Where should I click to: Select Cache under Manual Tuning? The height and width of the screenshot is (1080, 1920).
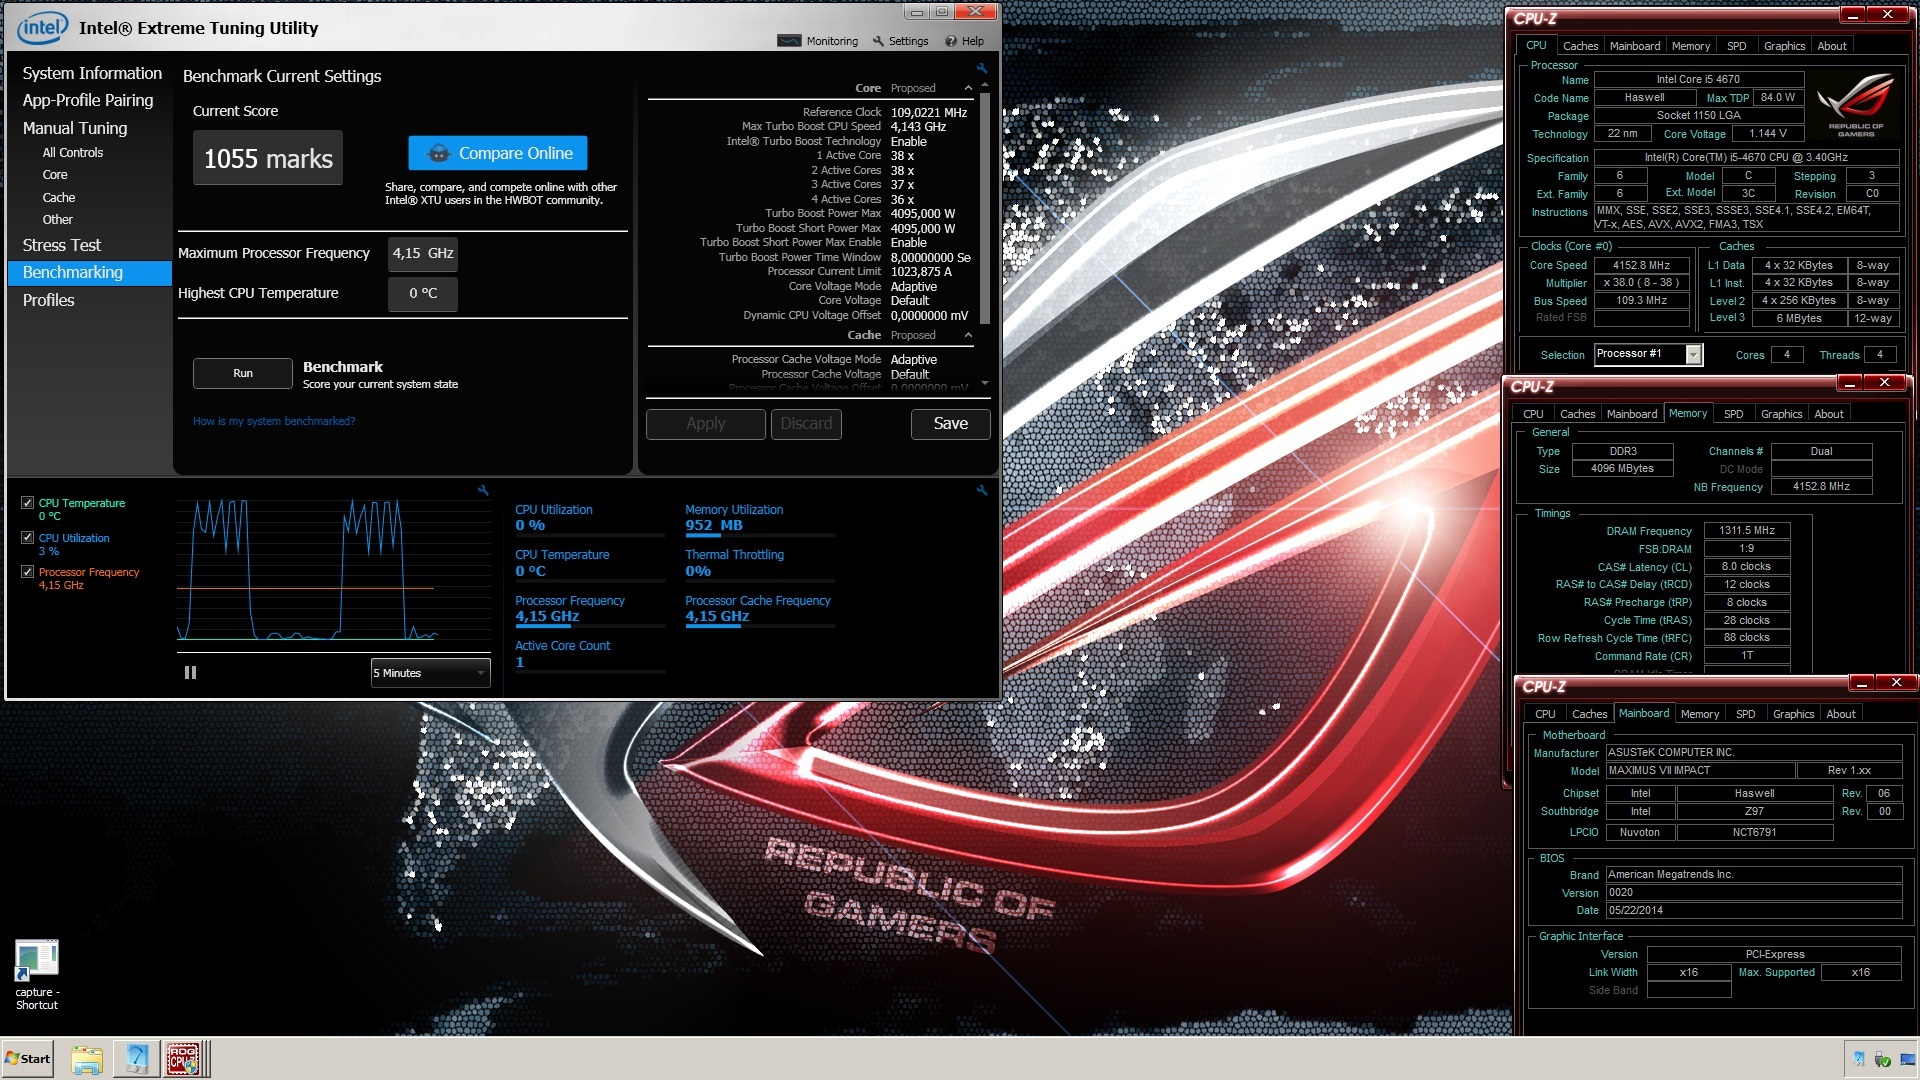59,198
